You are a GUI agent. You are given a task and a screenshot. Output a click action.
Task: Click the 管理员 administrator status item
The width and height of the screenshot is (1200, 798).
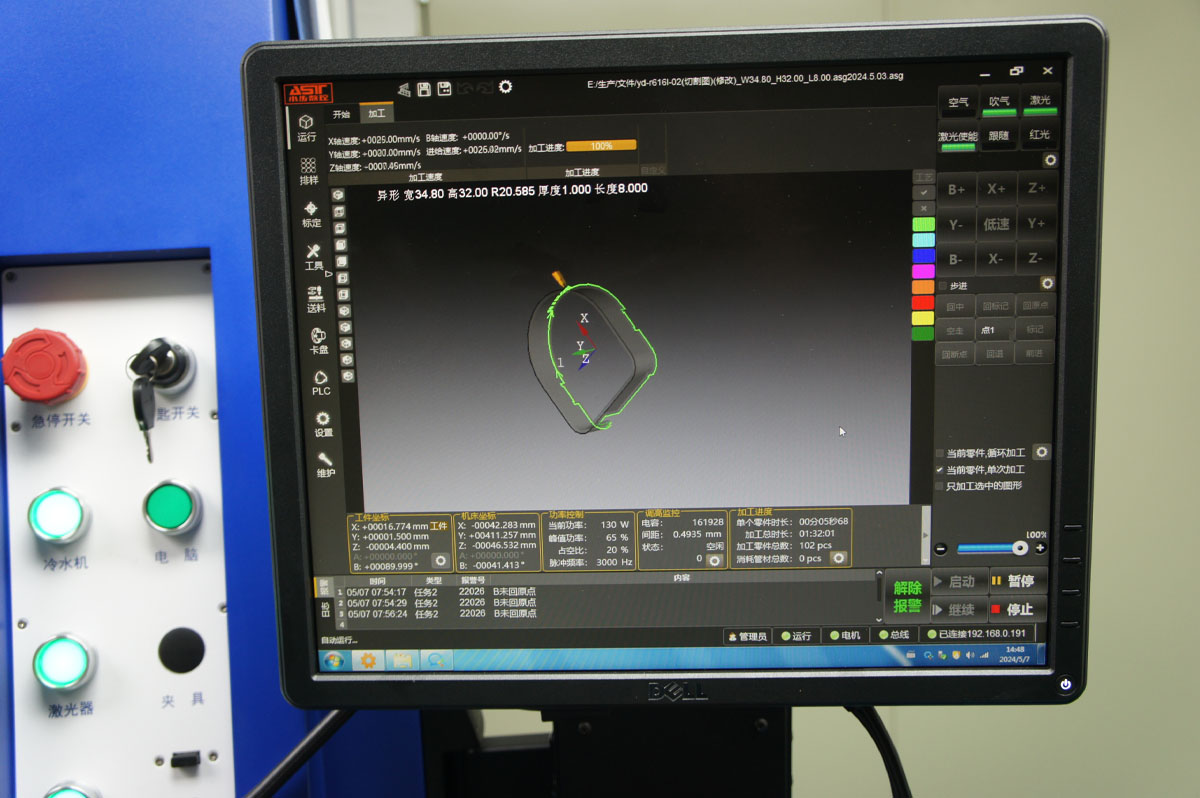(747, 635)
